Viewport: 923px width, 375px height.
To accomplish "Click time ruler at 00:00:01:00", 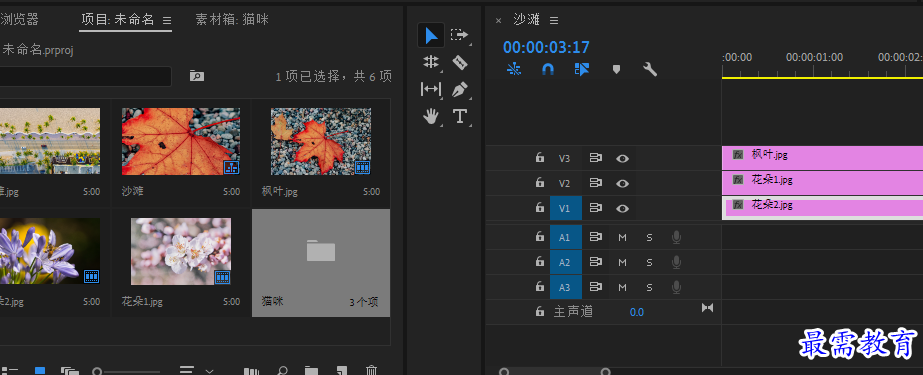I will [x=815, y=58].
